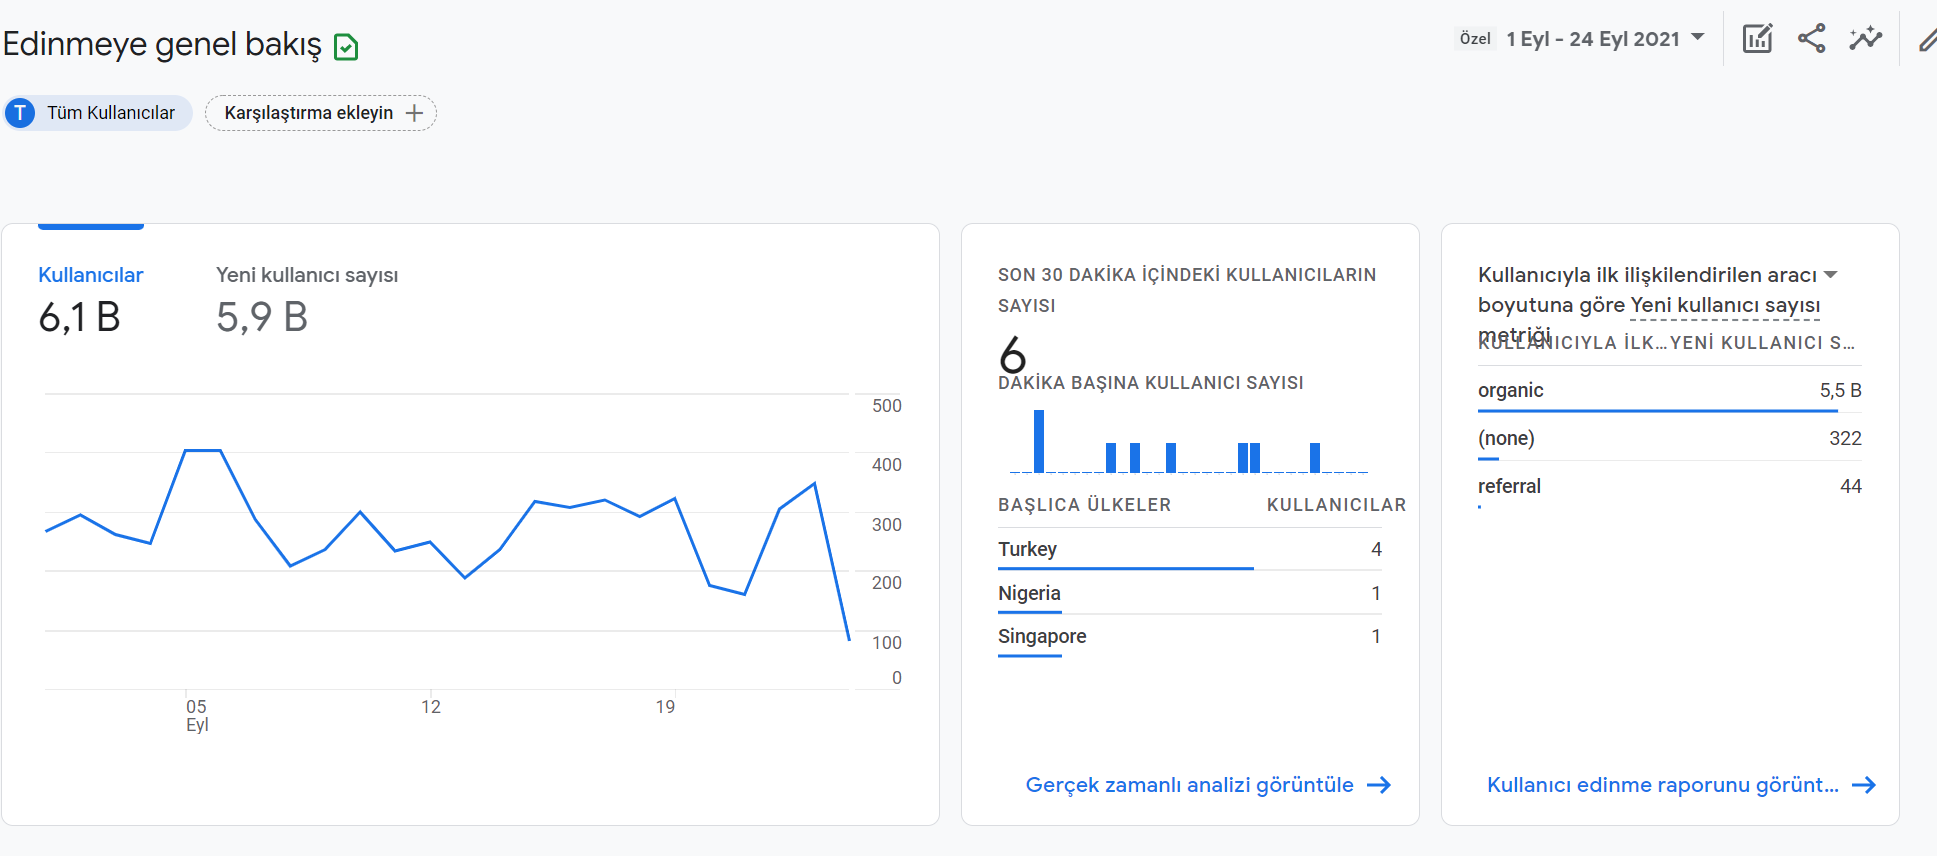Open the customize report icon
The height and width of the screenshot is (856, 1937).
point(1757,39)
